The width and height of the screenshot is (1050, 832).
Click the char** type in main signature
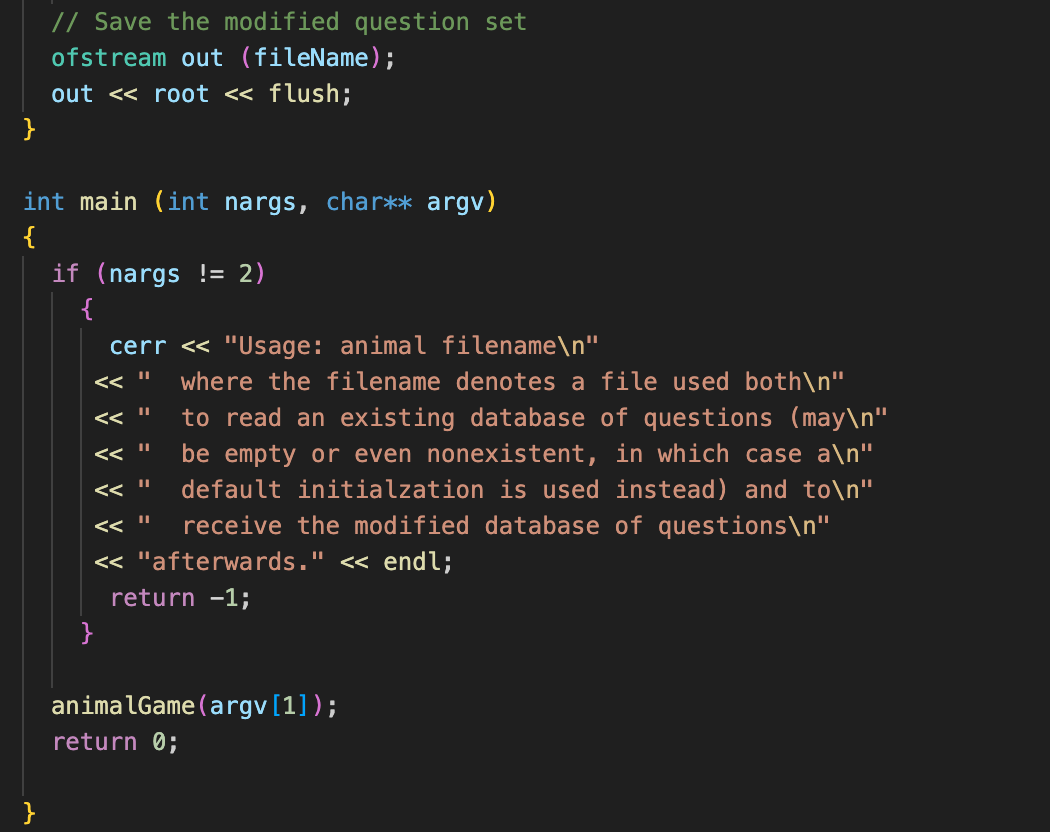point(368,201)
